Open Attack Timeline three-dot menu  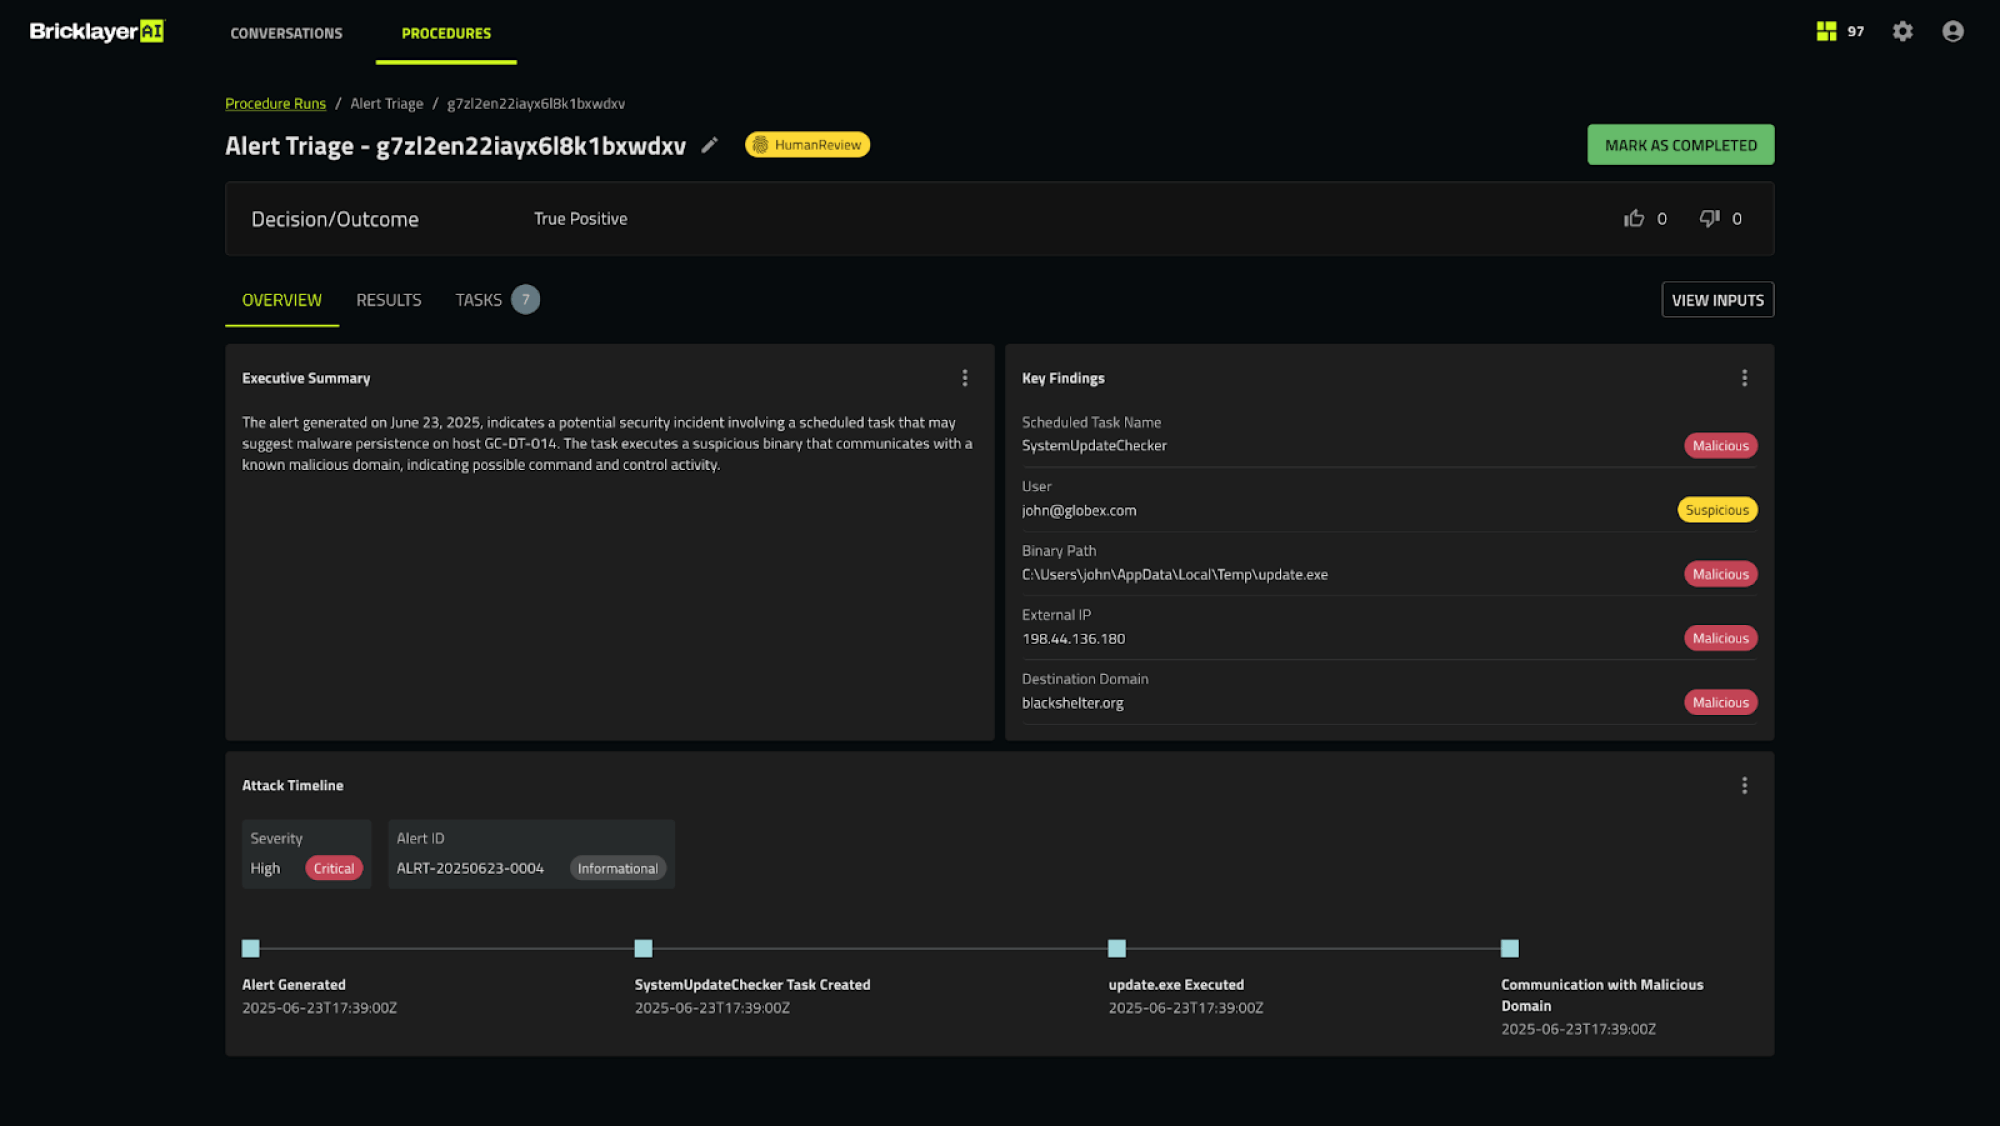[x=1744, y=786]
